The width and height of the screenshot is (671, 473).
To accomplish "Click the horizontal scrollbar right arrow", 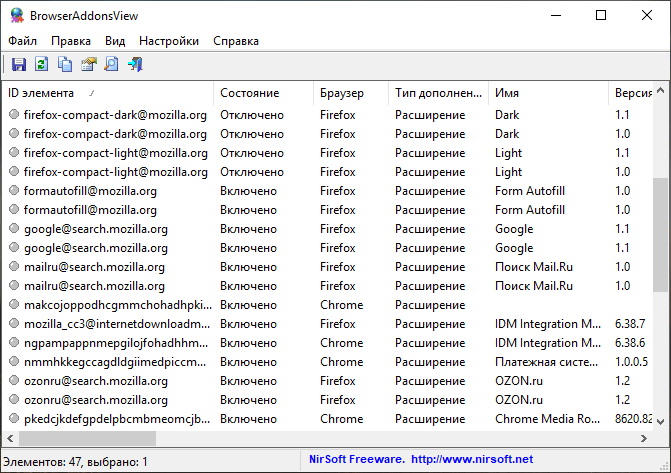I will coord(644,438).
